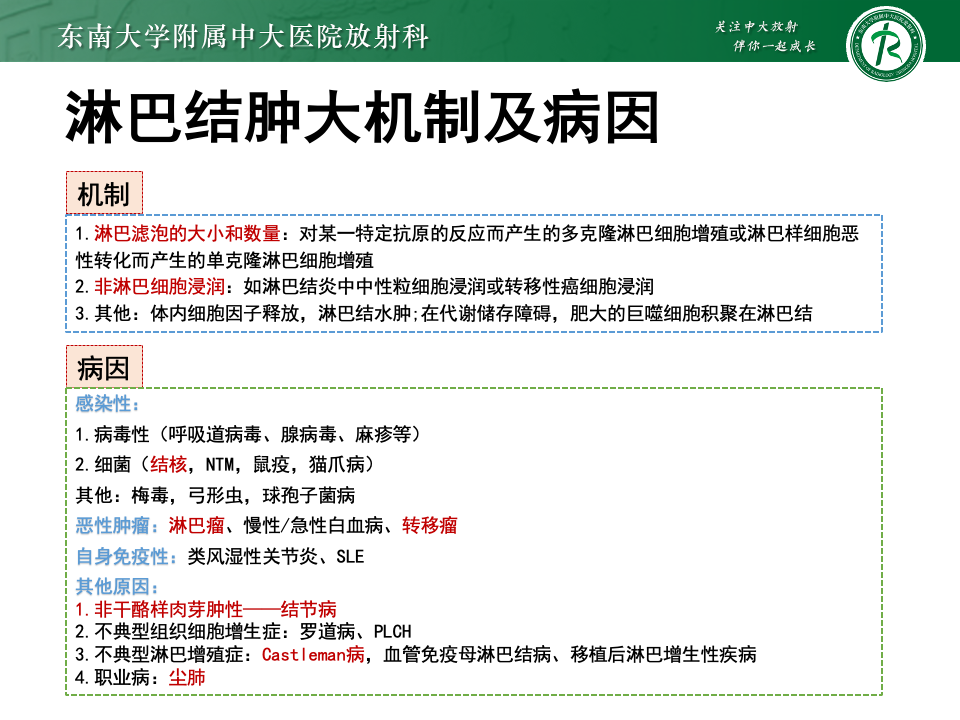The image size is (960, 720).
Task: Click the red word 尘肺
Action: [x=187, y=677]
